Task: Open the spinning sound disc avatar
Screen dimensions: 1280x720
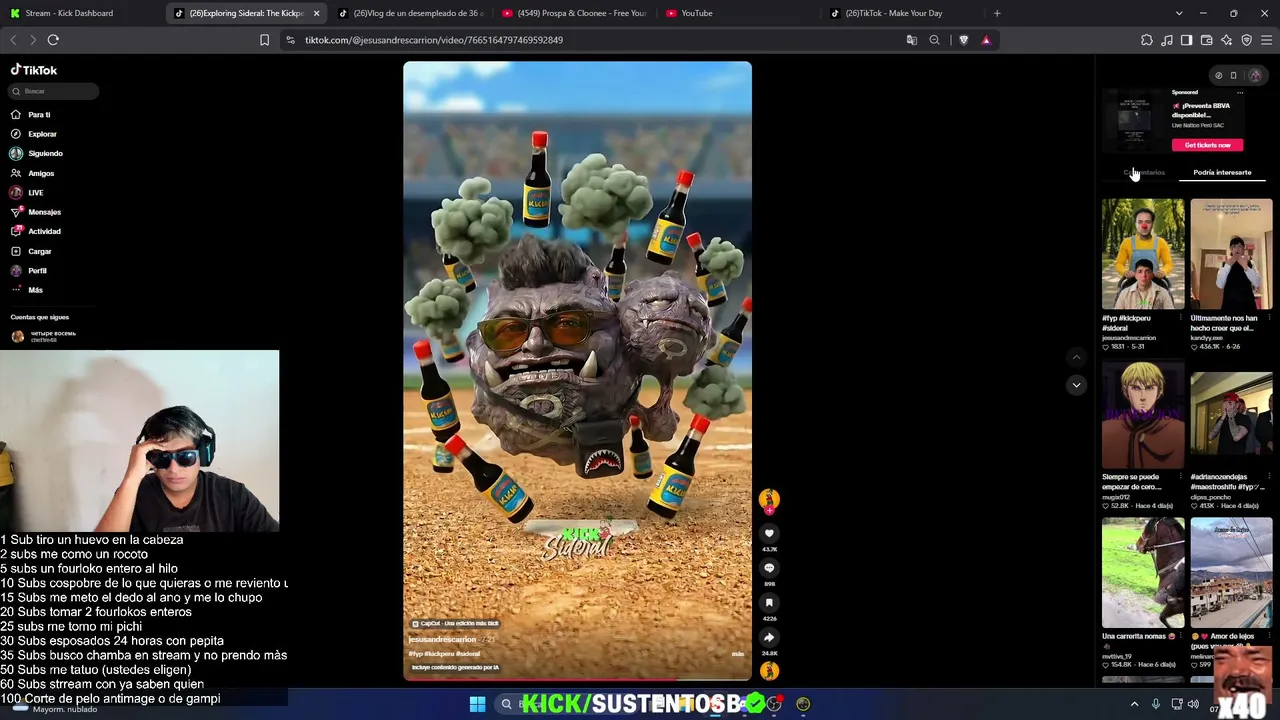Action: coord(769,671)
